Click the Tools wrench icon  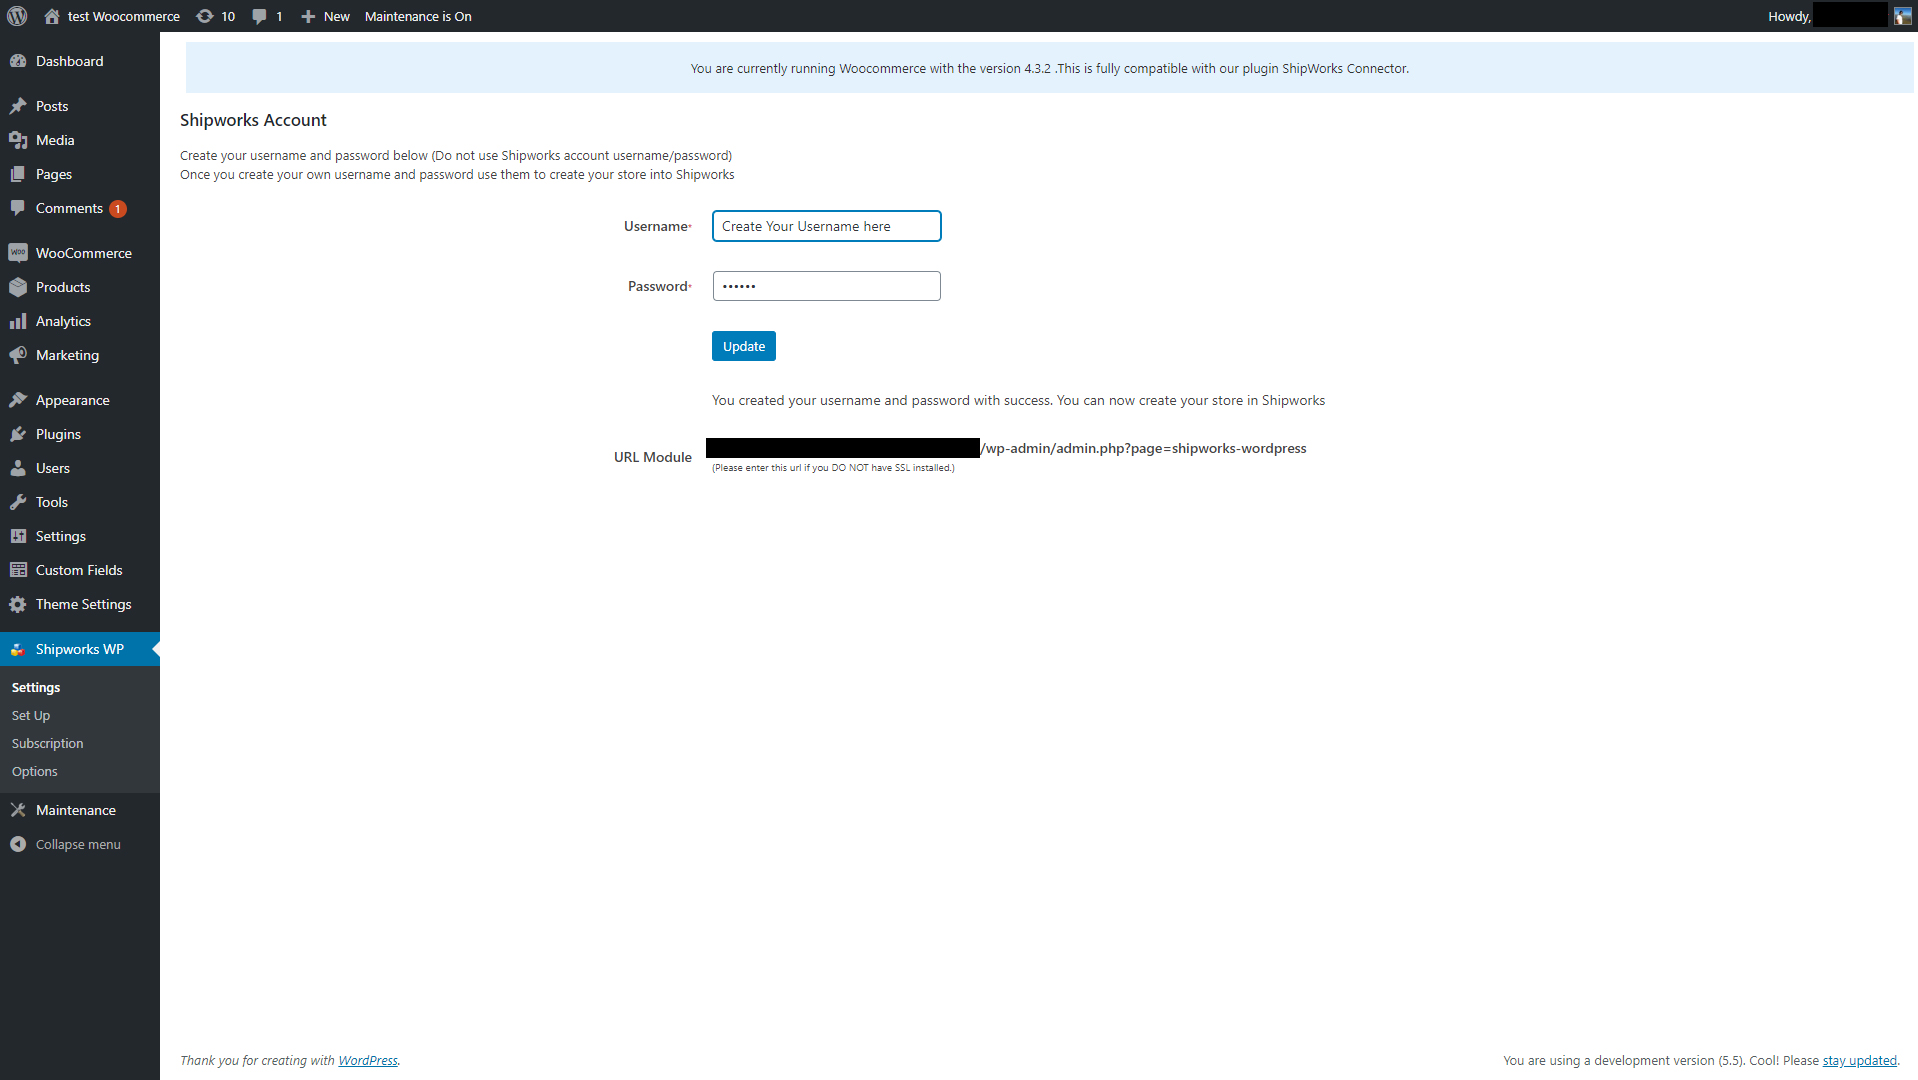(18, 502)
